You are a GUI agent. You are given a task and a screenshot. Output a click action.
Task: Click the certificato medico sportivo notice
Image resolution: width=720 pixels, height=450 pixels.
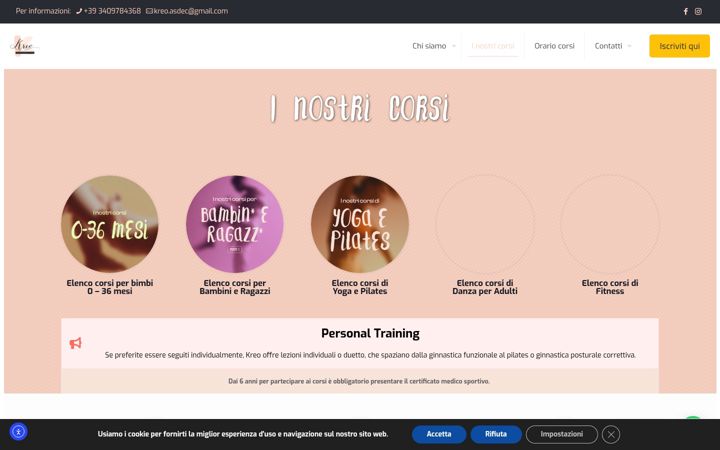click(359, 381)
